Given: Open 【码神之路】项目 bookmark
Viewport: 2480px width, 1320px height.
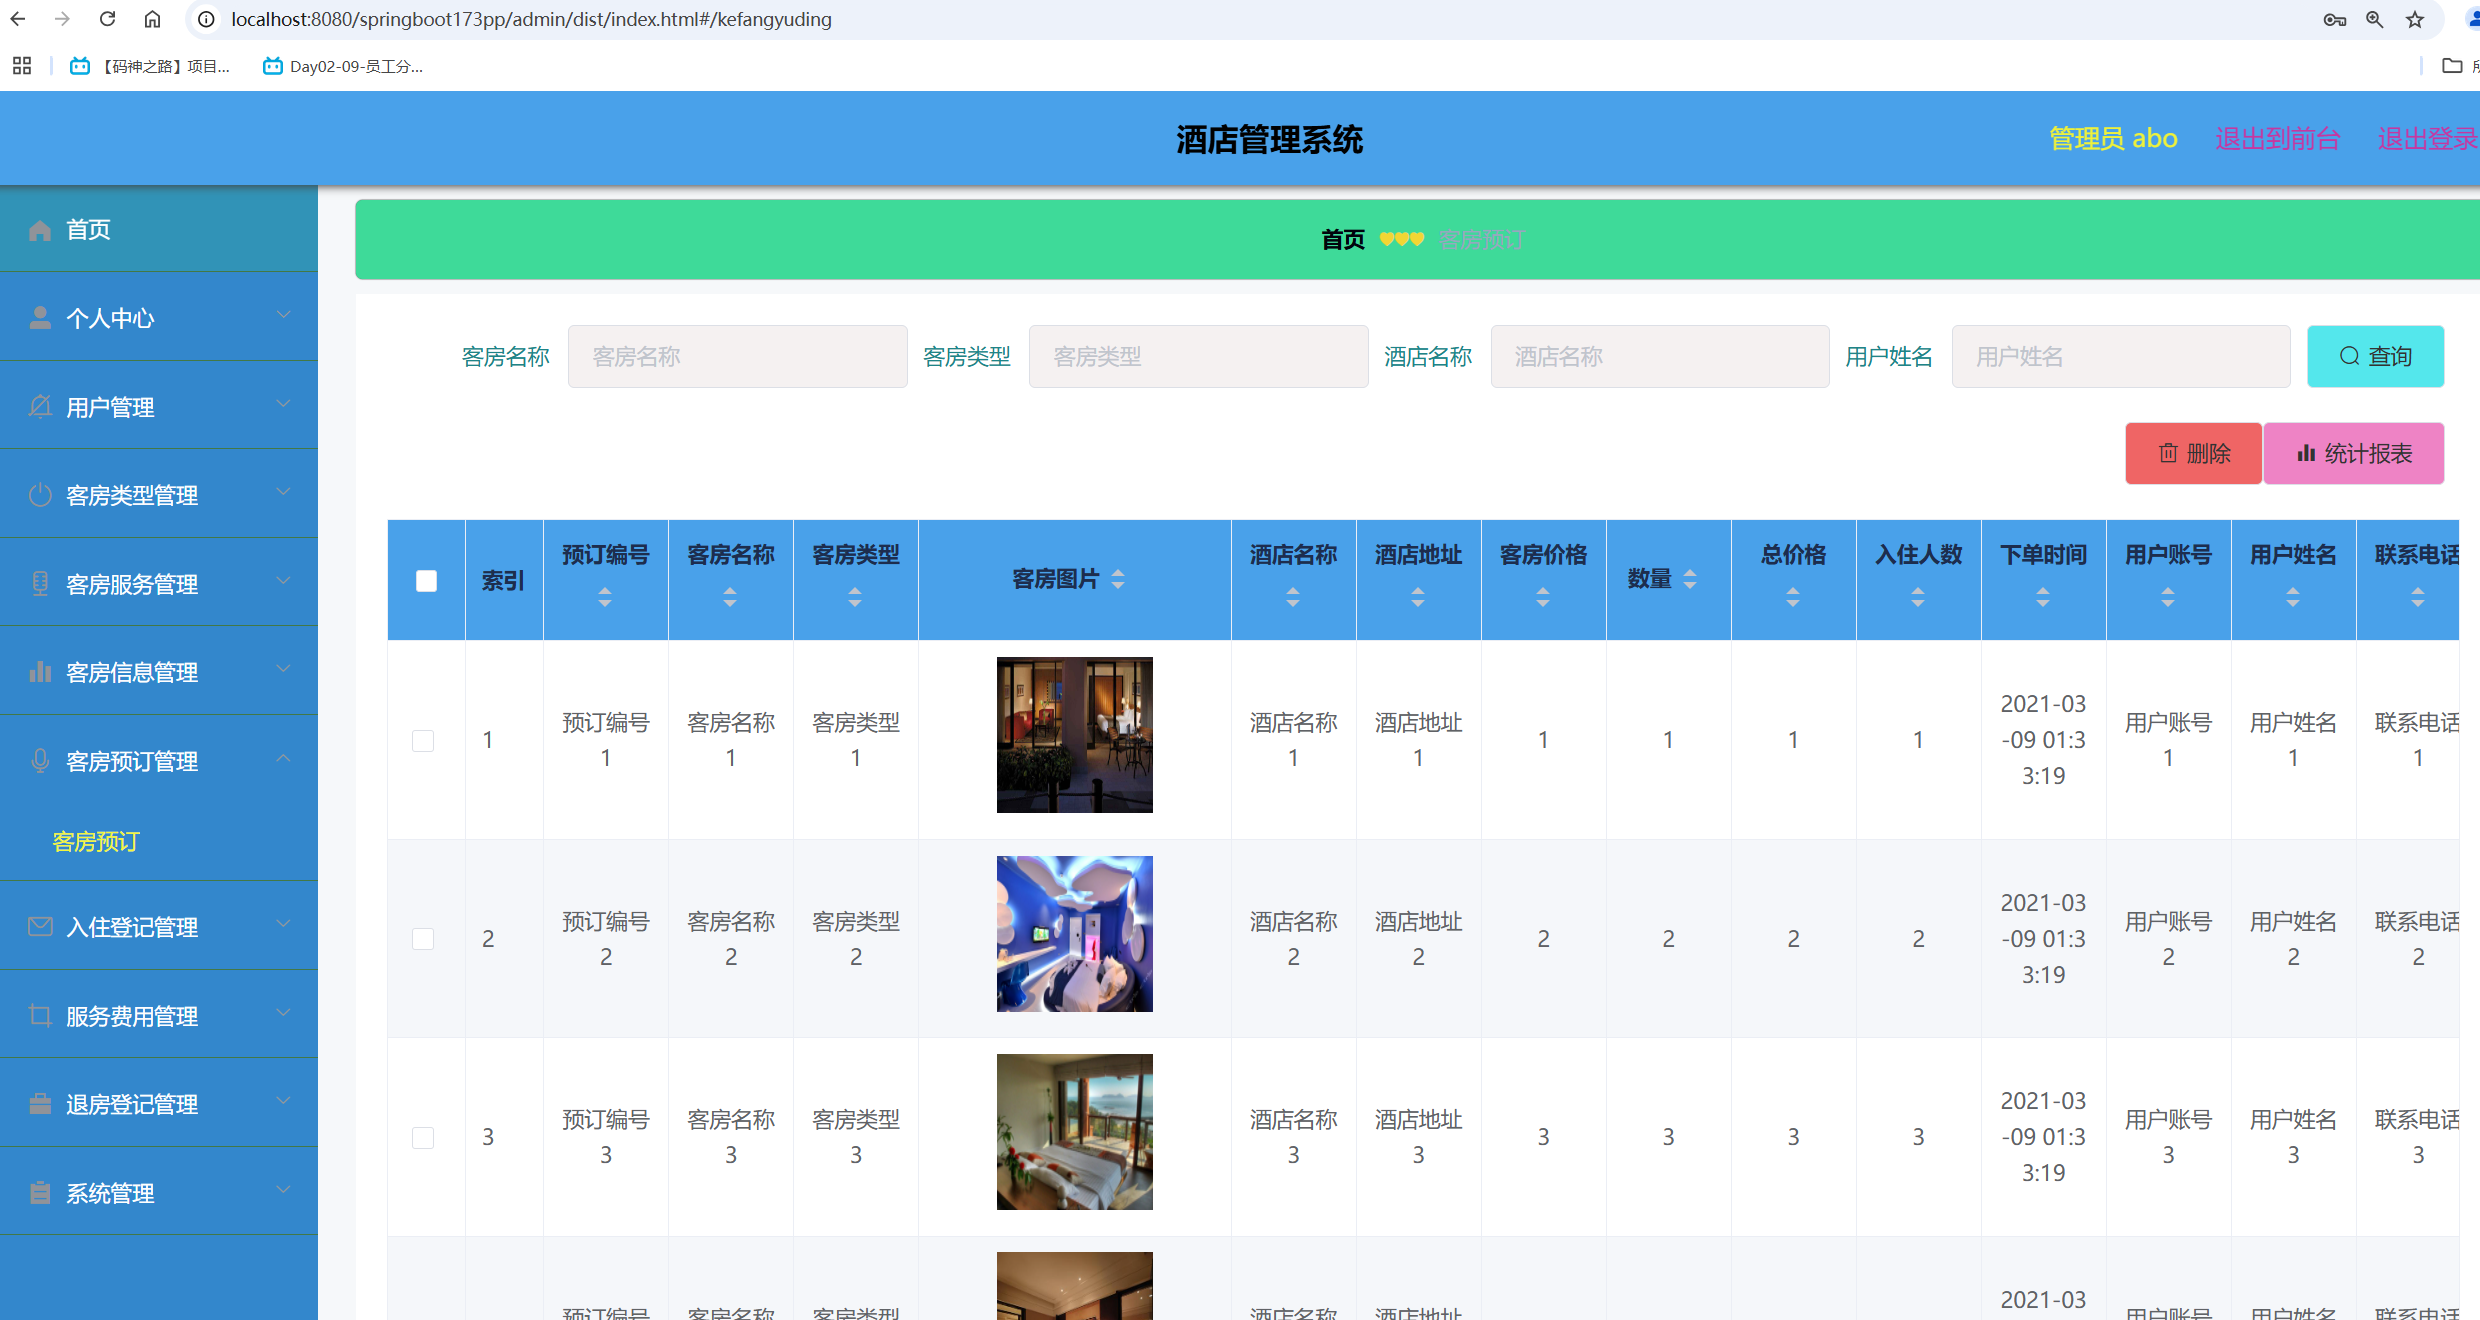Looking at the screenshot, I should [x=150, y=66].
